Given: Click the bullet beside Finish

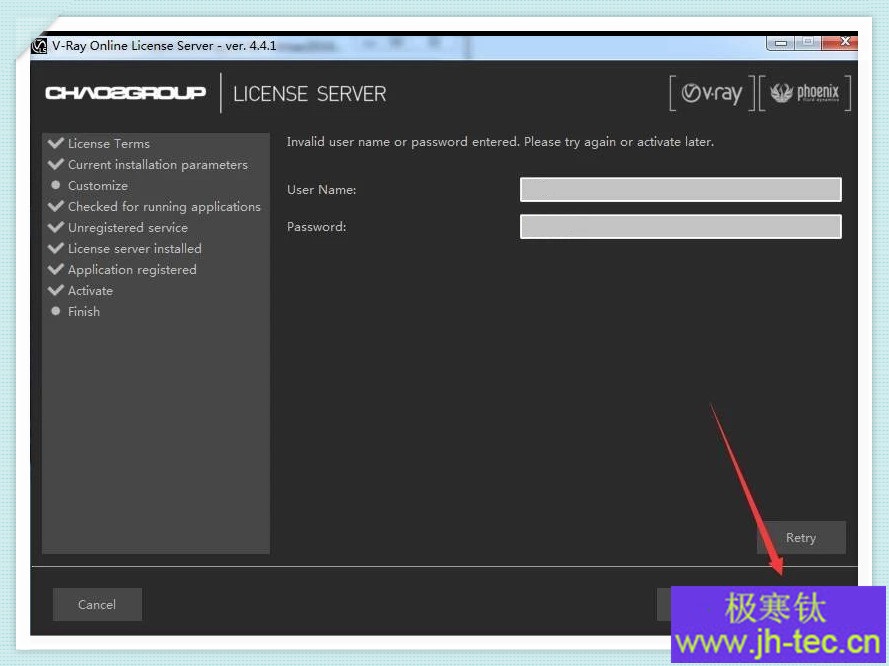Looking at the screenshot, I should click(x=56, y=311).
